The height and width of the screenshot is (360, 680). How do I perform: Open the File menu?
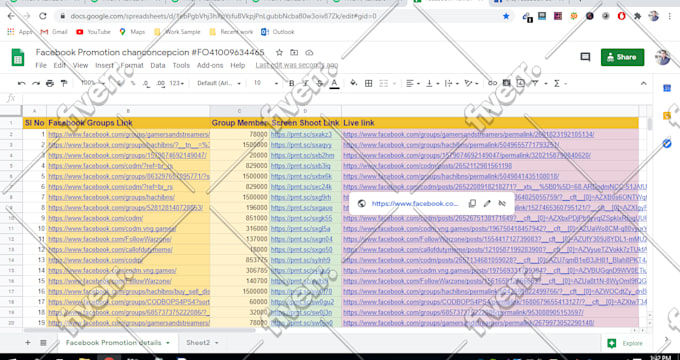pos(41,65)
